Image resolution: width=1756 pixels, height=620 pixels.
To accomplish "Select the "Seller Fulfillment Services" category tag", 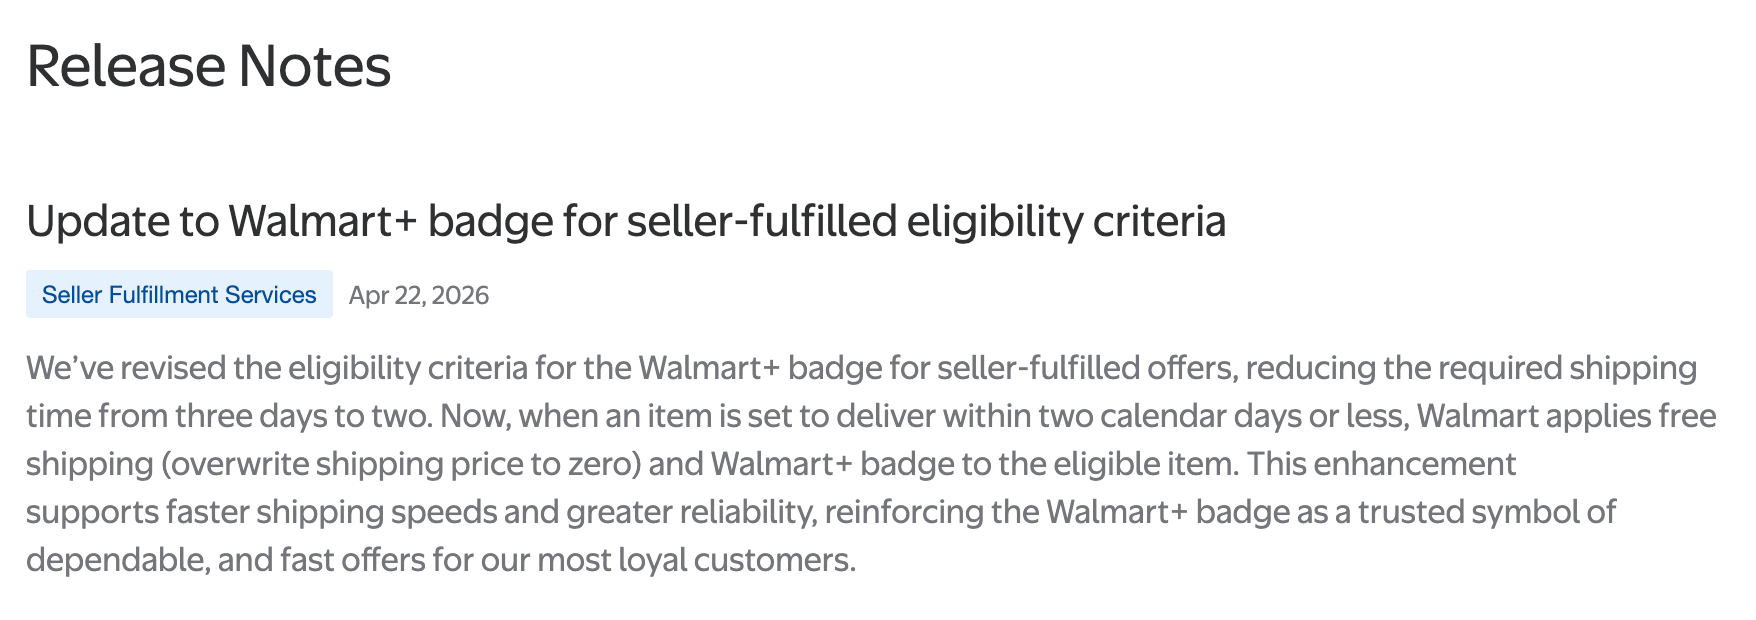I will tap(179, 295).
